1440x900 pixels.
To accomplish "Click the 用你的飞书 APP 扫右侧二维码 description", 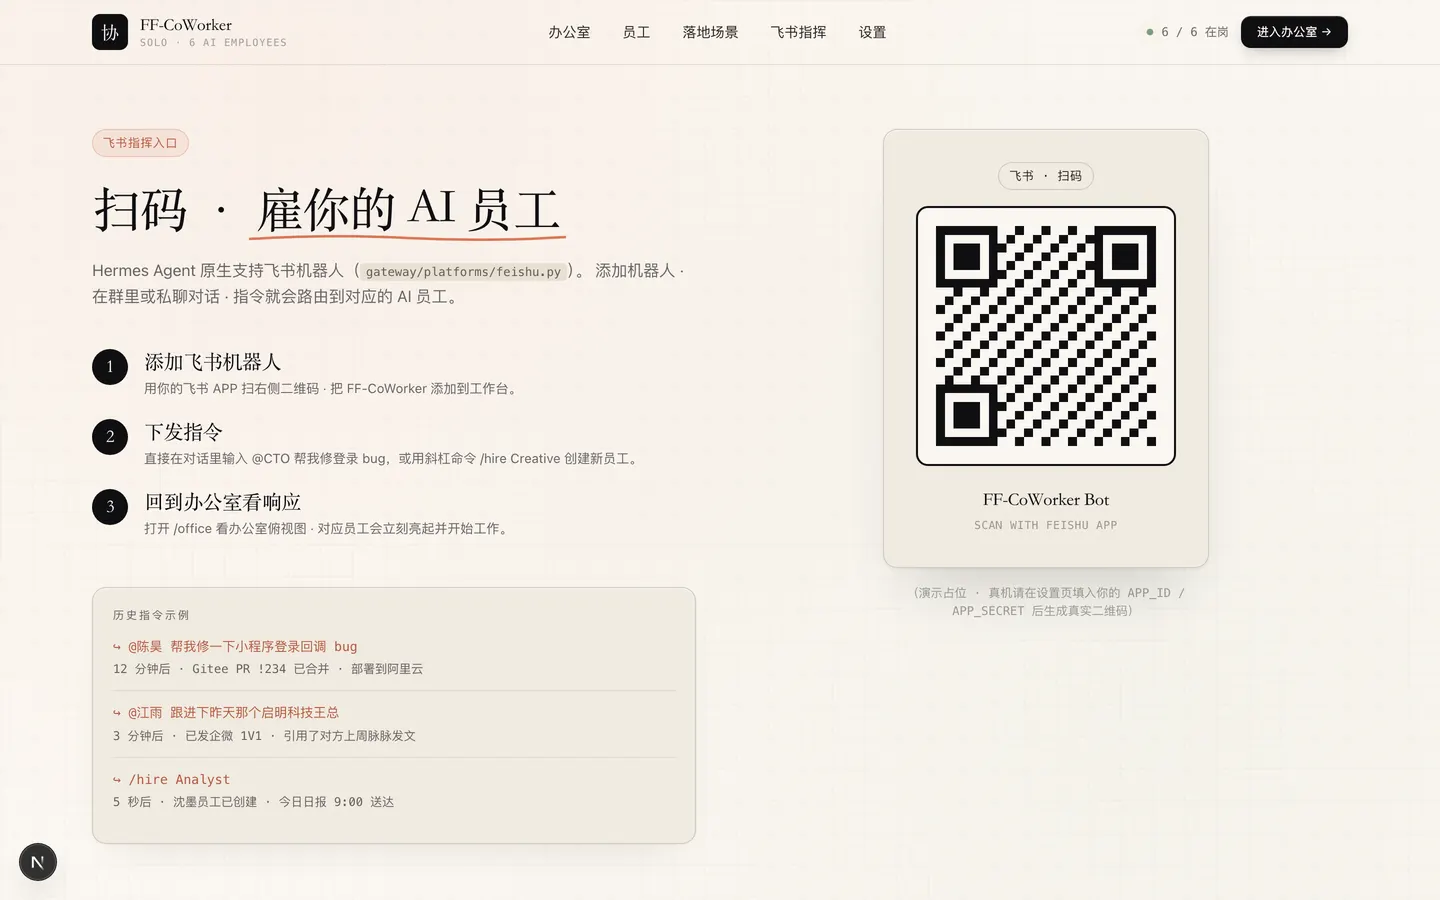I will (x=333, y=389).
